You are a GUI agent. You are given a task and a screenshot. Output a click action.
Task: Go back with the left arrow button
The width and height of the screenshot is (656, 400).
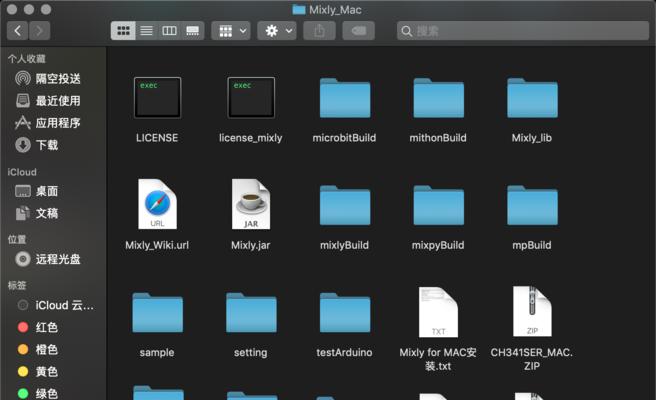[x=18, y=31]
